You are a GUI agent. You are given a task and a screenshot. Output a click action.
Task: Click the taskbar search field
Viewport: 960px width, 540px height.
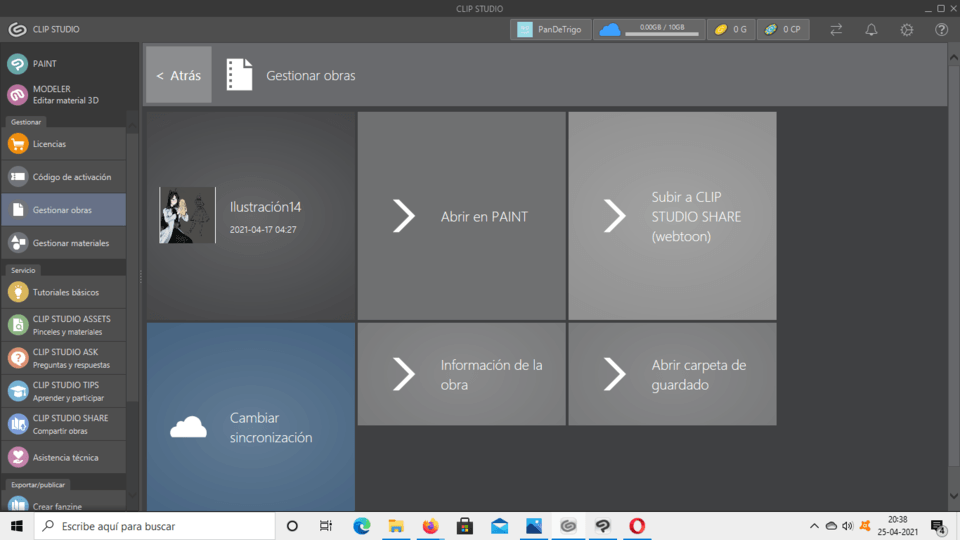click(x=154, y=526)
